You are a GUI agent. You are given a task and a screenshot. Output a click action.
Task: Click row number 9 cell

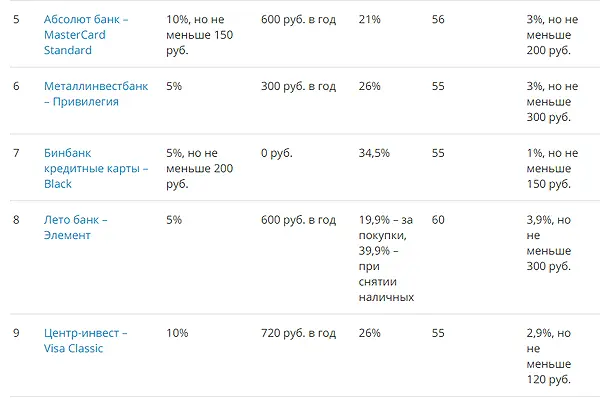16,333
